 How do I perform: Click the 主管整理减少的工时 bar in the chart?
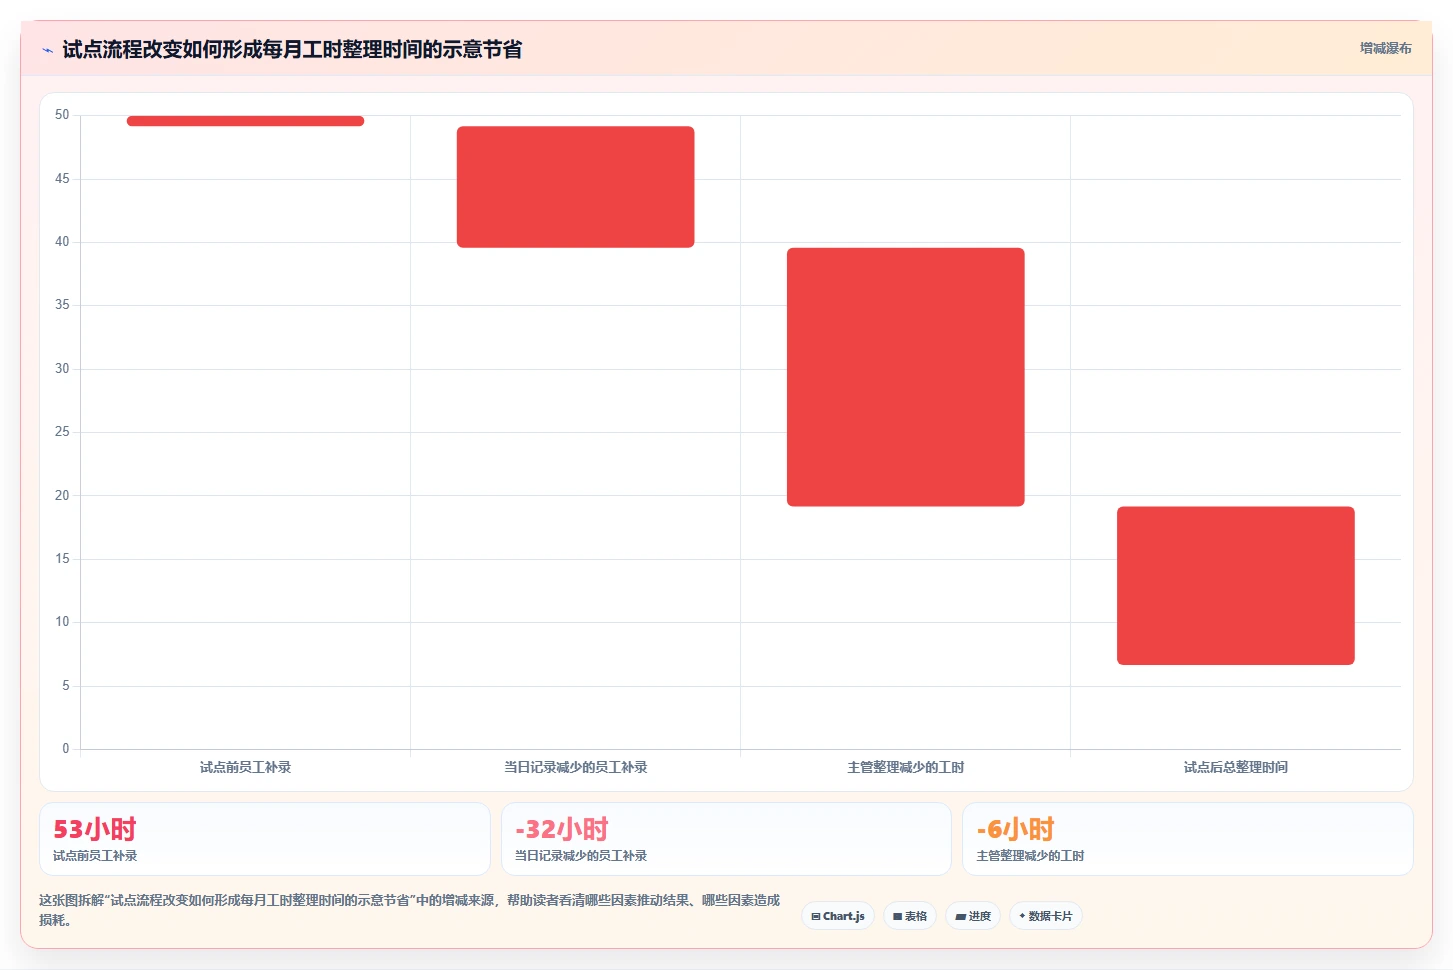[905, 377]
